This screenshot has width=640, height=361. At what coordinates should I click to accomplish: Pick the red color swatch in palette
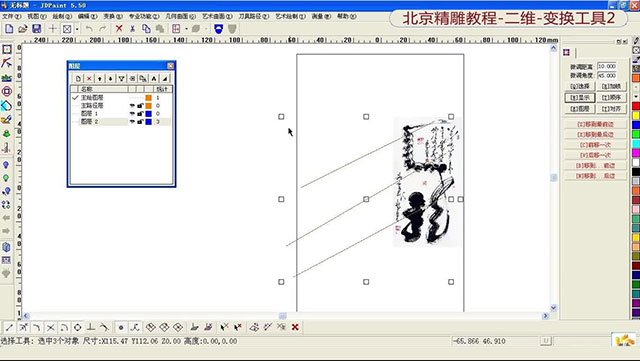pos(636,106)
